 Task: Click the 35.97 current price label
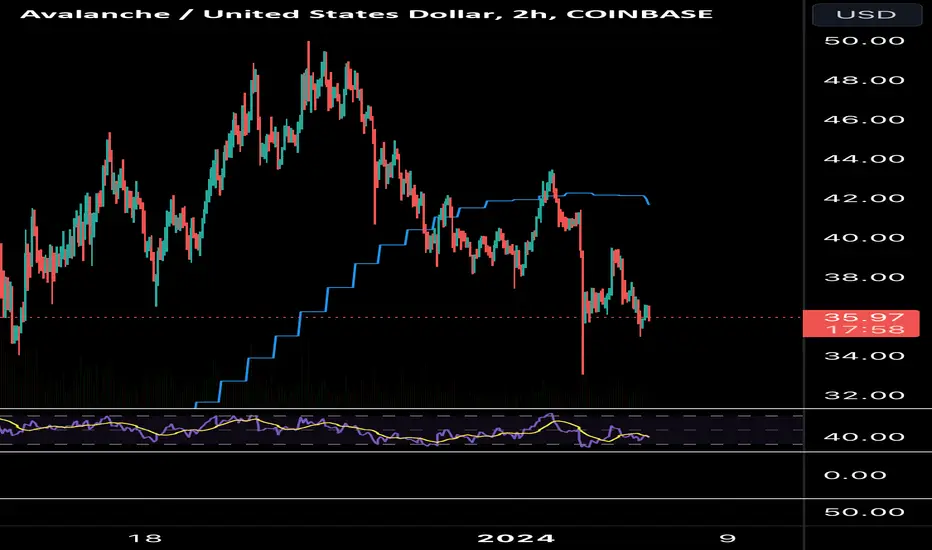coord(864,317)
